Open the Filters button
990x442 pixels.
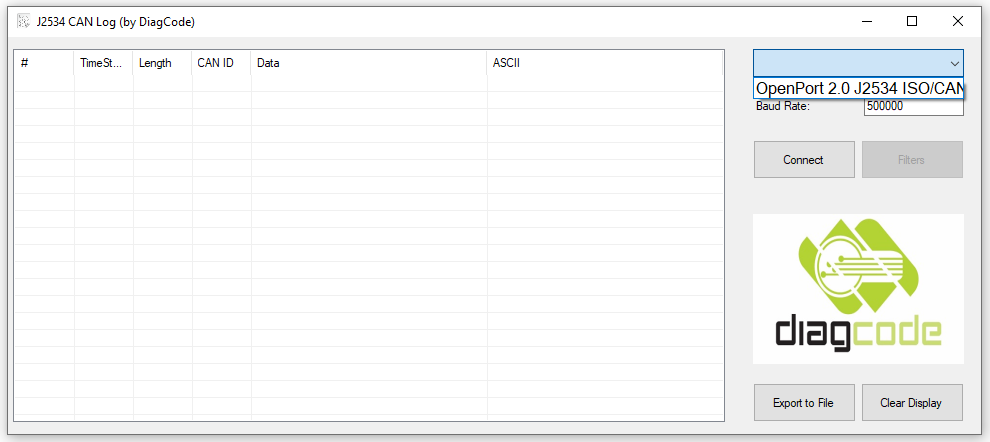pos(912,160)
